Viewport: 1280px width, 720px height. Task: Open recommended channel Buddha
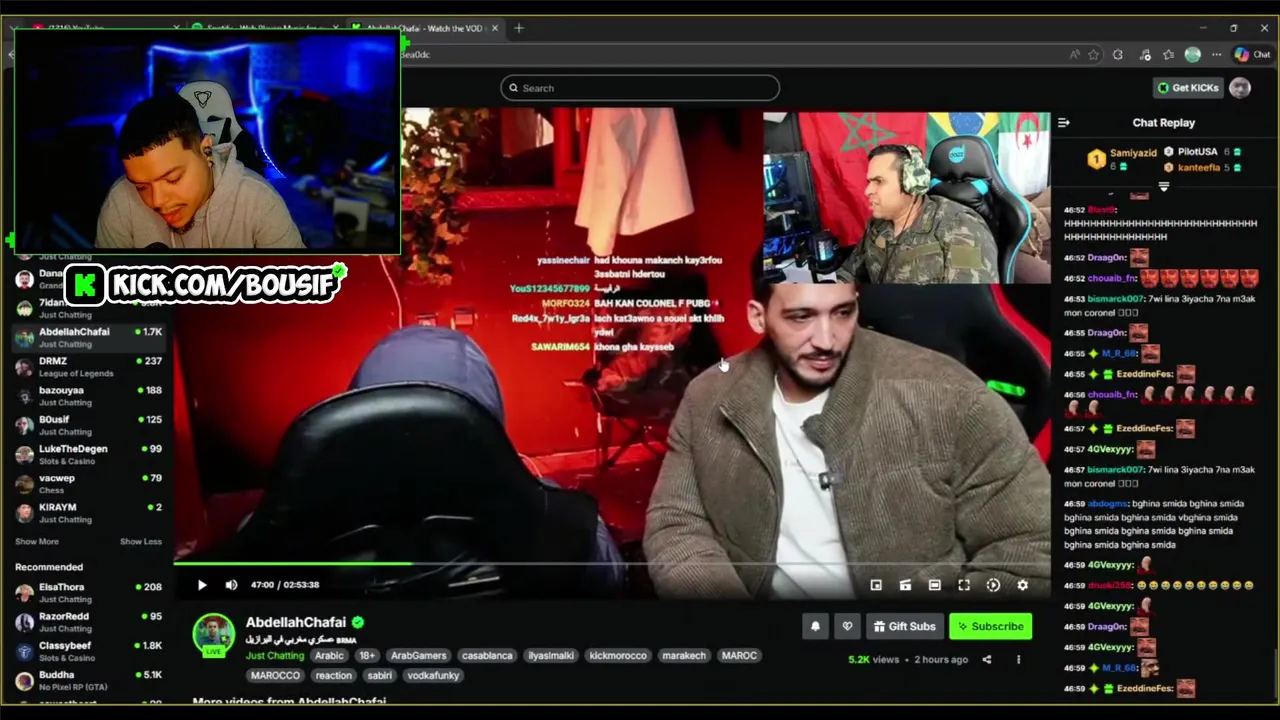click(88, 680)
